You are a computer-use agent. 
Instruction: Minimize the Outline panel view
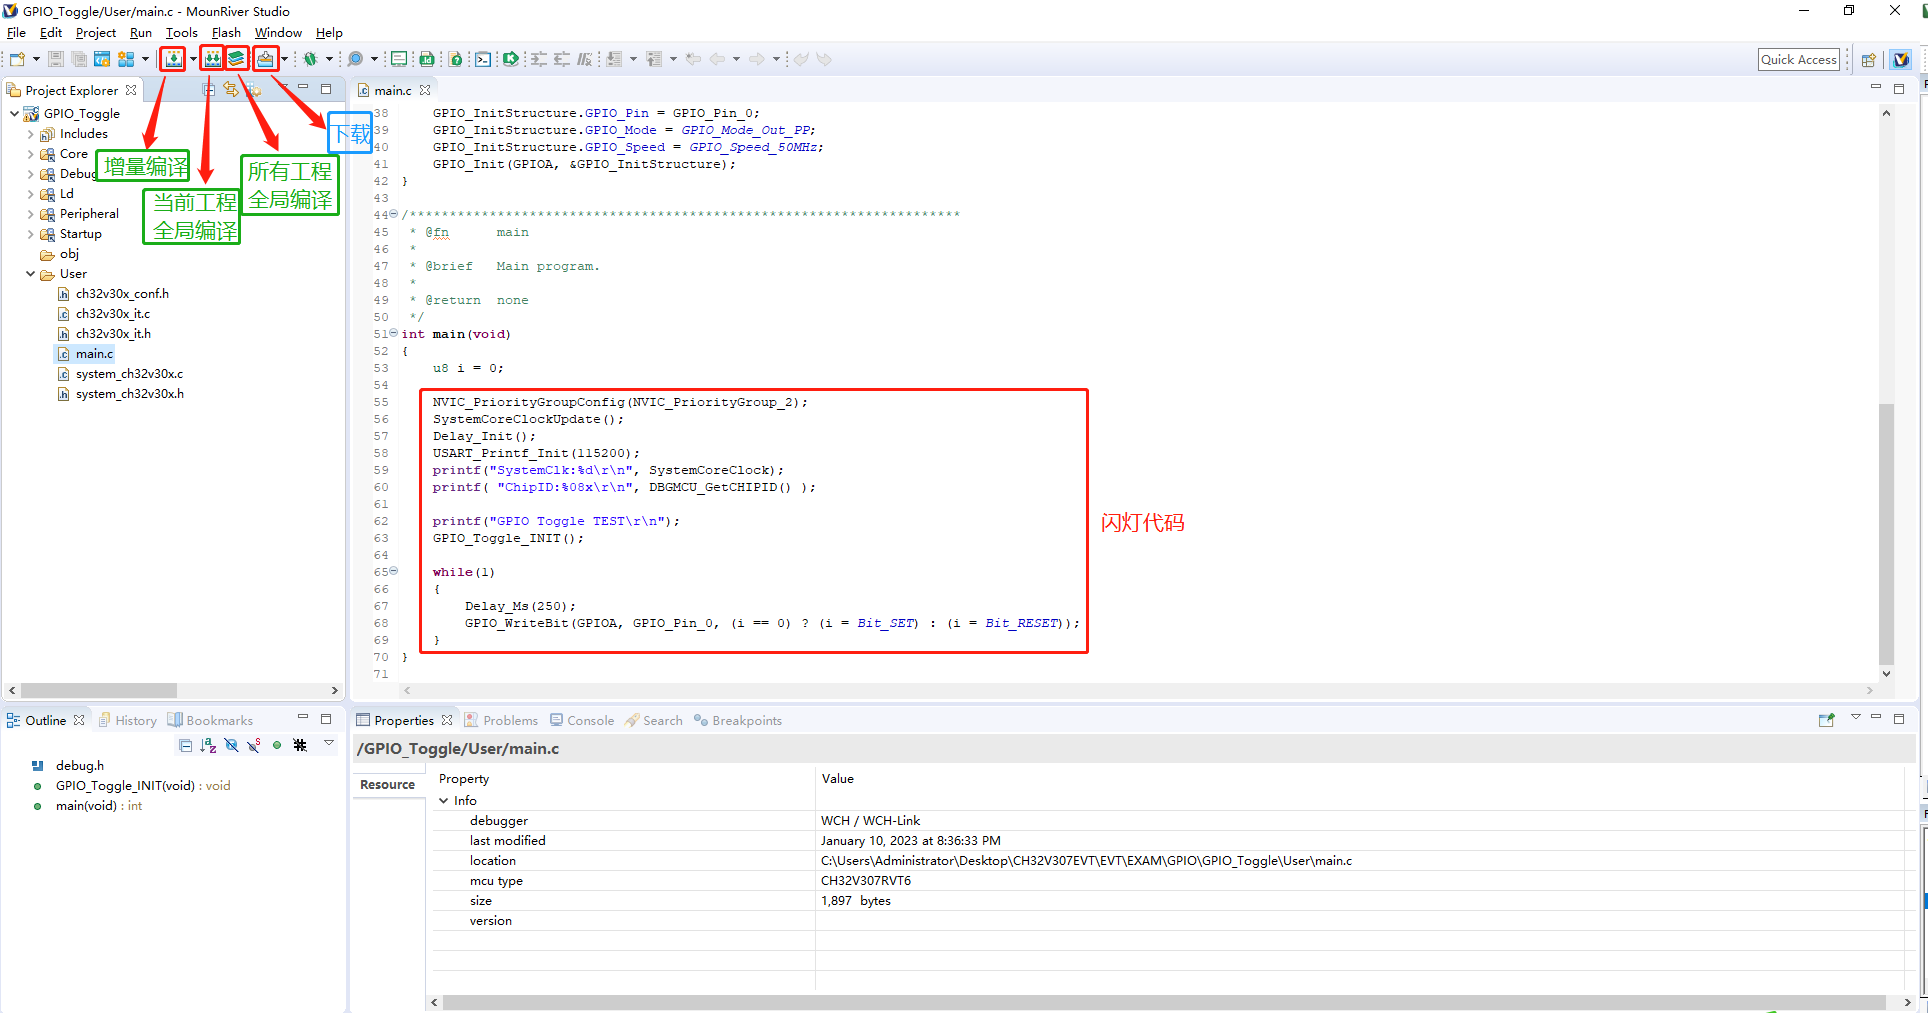[x=302, y=718]
